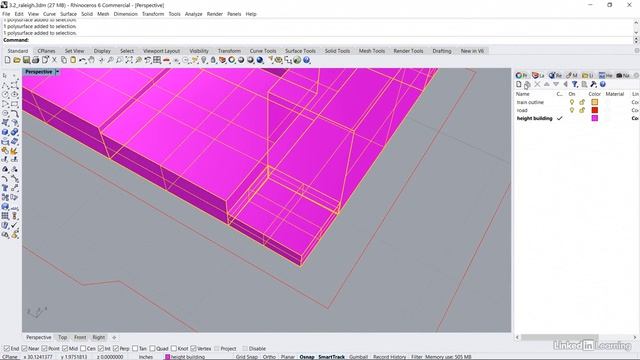Click the grey Shade sphere icon
Viewport: 640px width, 360px height.
point(241,60)
